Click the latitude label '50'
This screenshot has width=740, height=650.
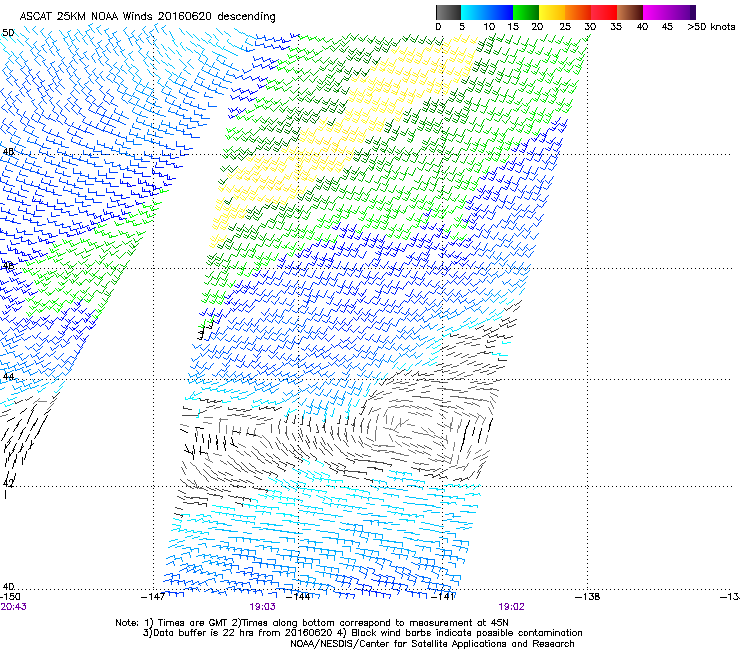tap(8, 33)
